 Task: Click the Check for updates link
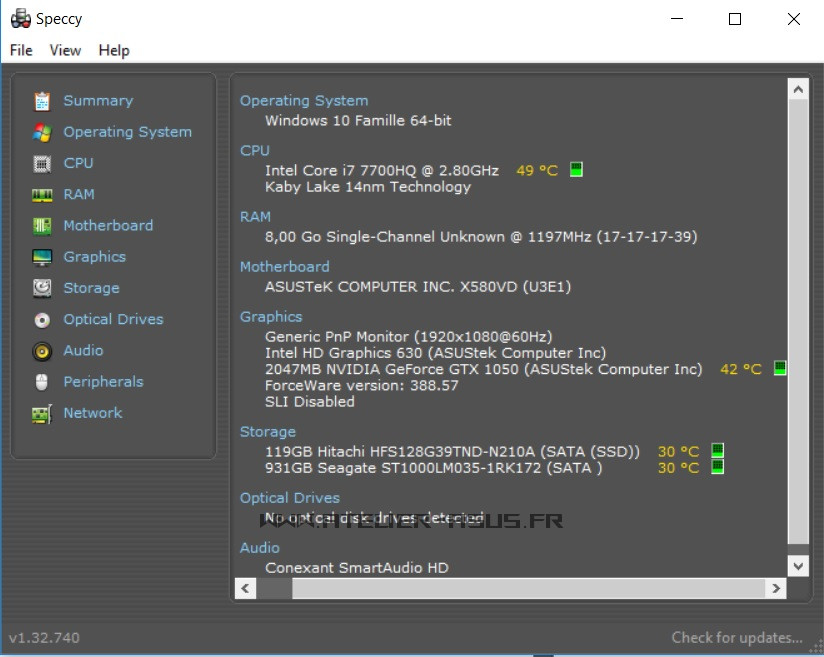tap(737, 637)
